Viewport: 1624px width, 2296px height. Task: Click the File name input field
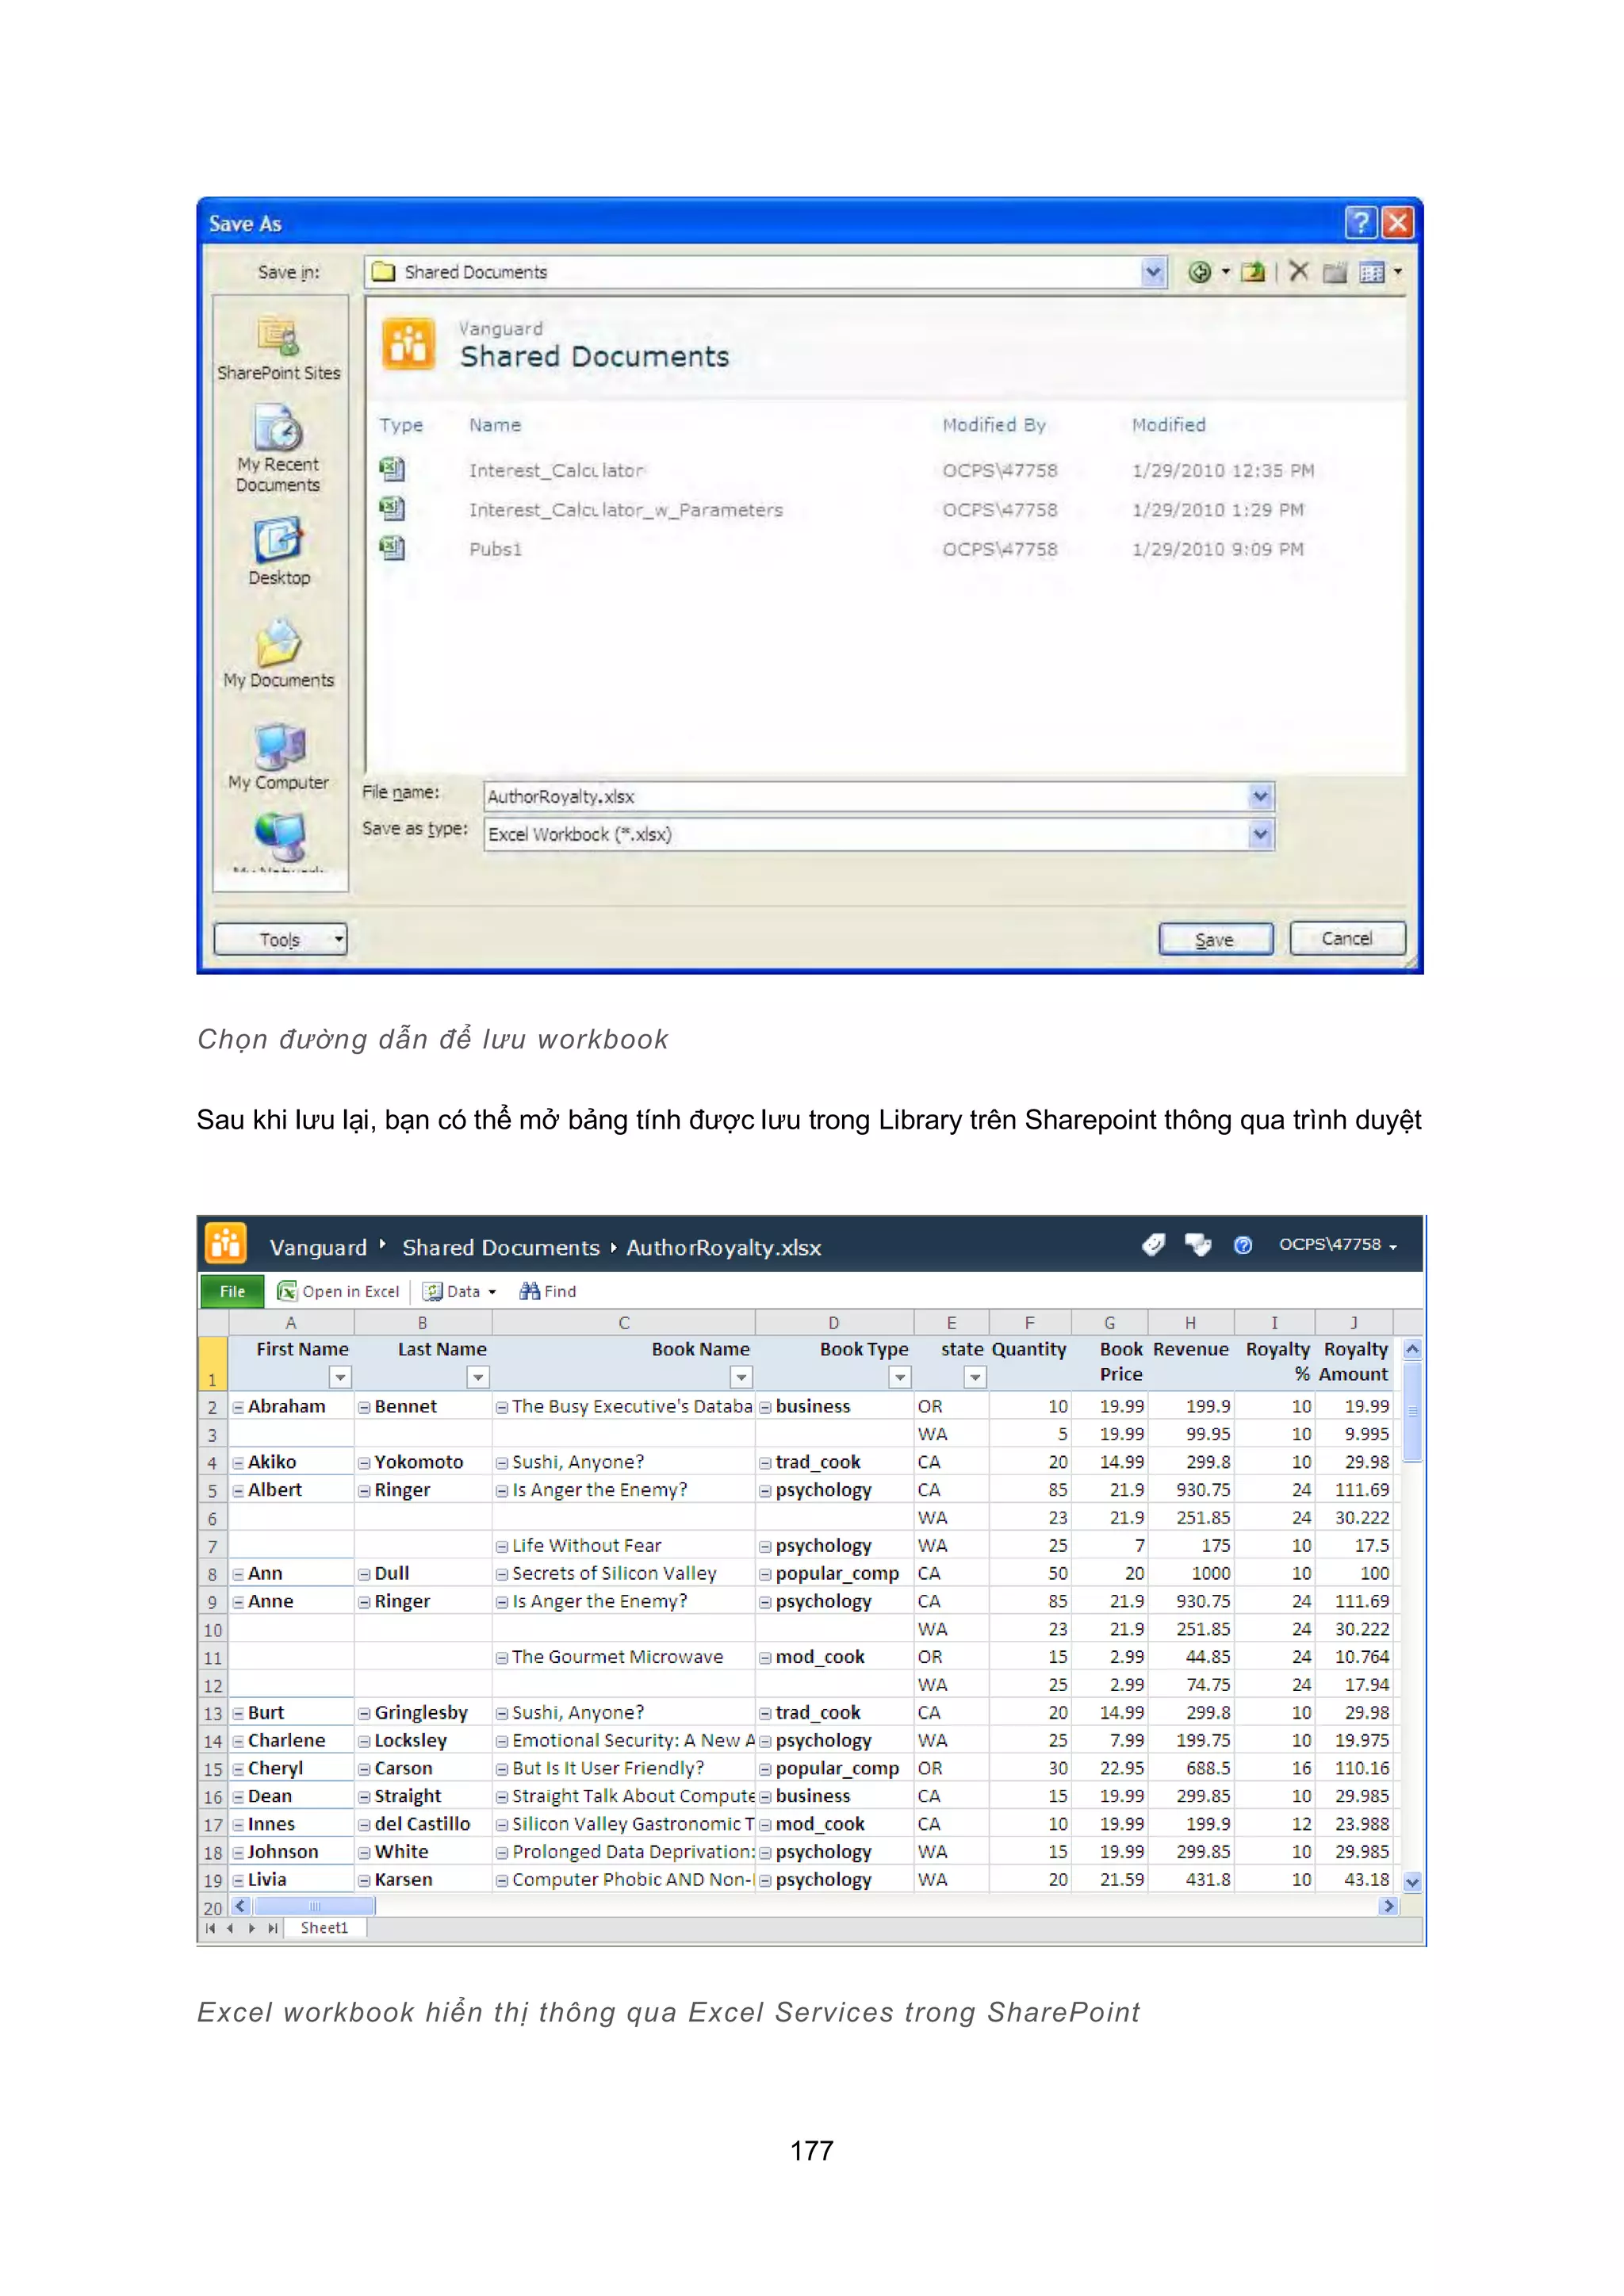[865, 797]
